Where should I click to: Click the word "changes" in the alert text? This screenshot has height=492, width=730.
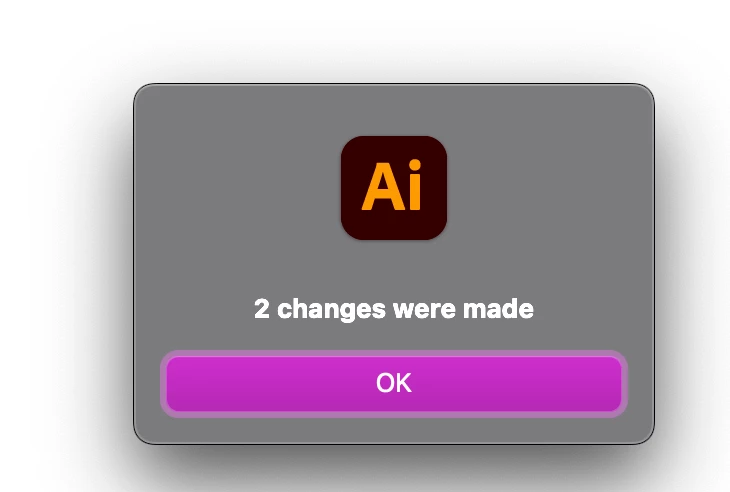(x=331, y=310)
